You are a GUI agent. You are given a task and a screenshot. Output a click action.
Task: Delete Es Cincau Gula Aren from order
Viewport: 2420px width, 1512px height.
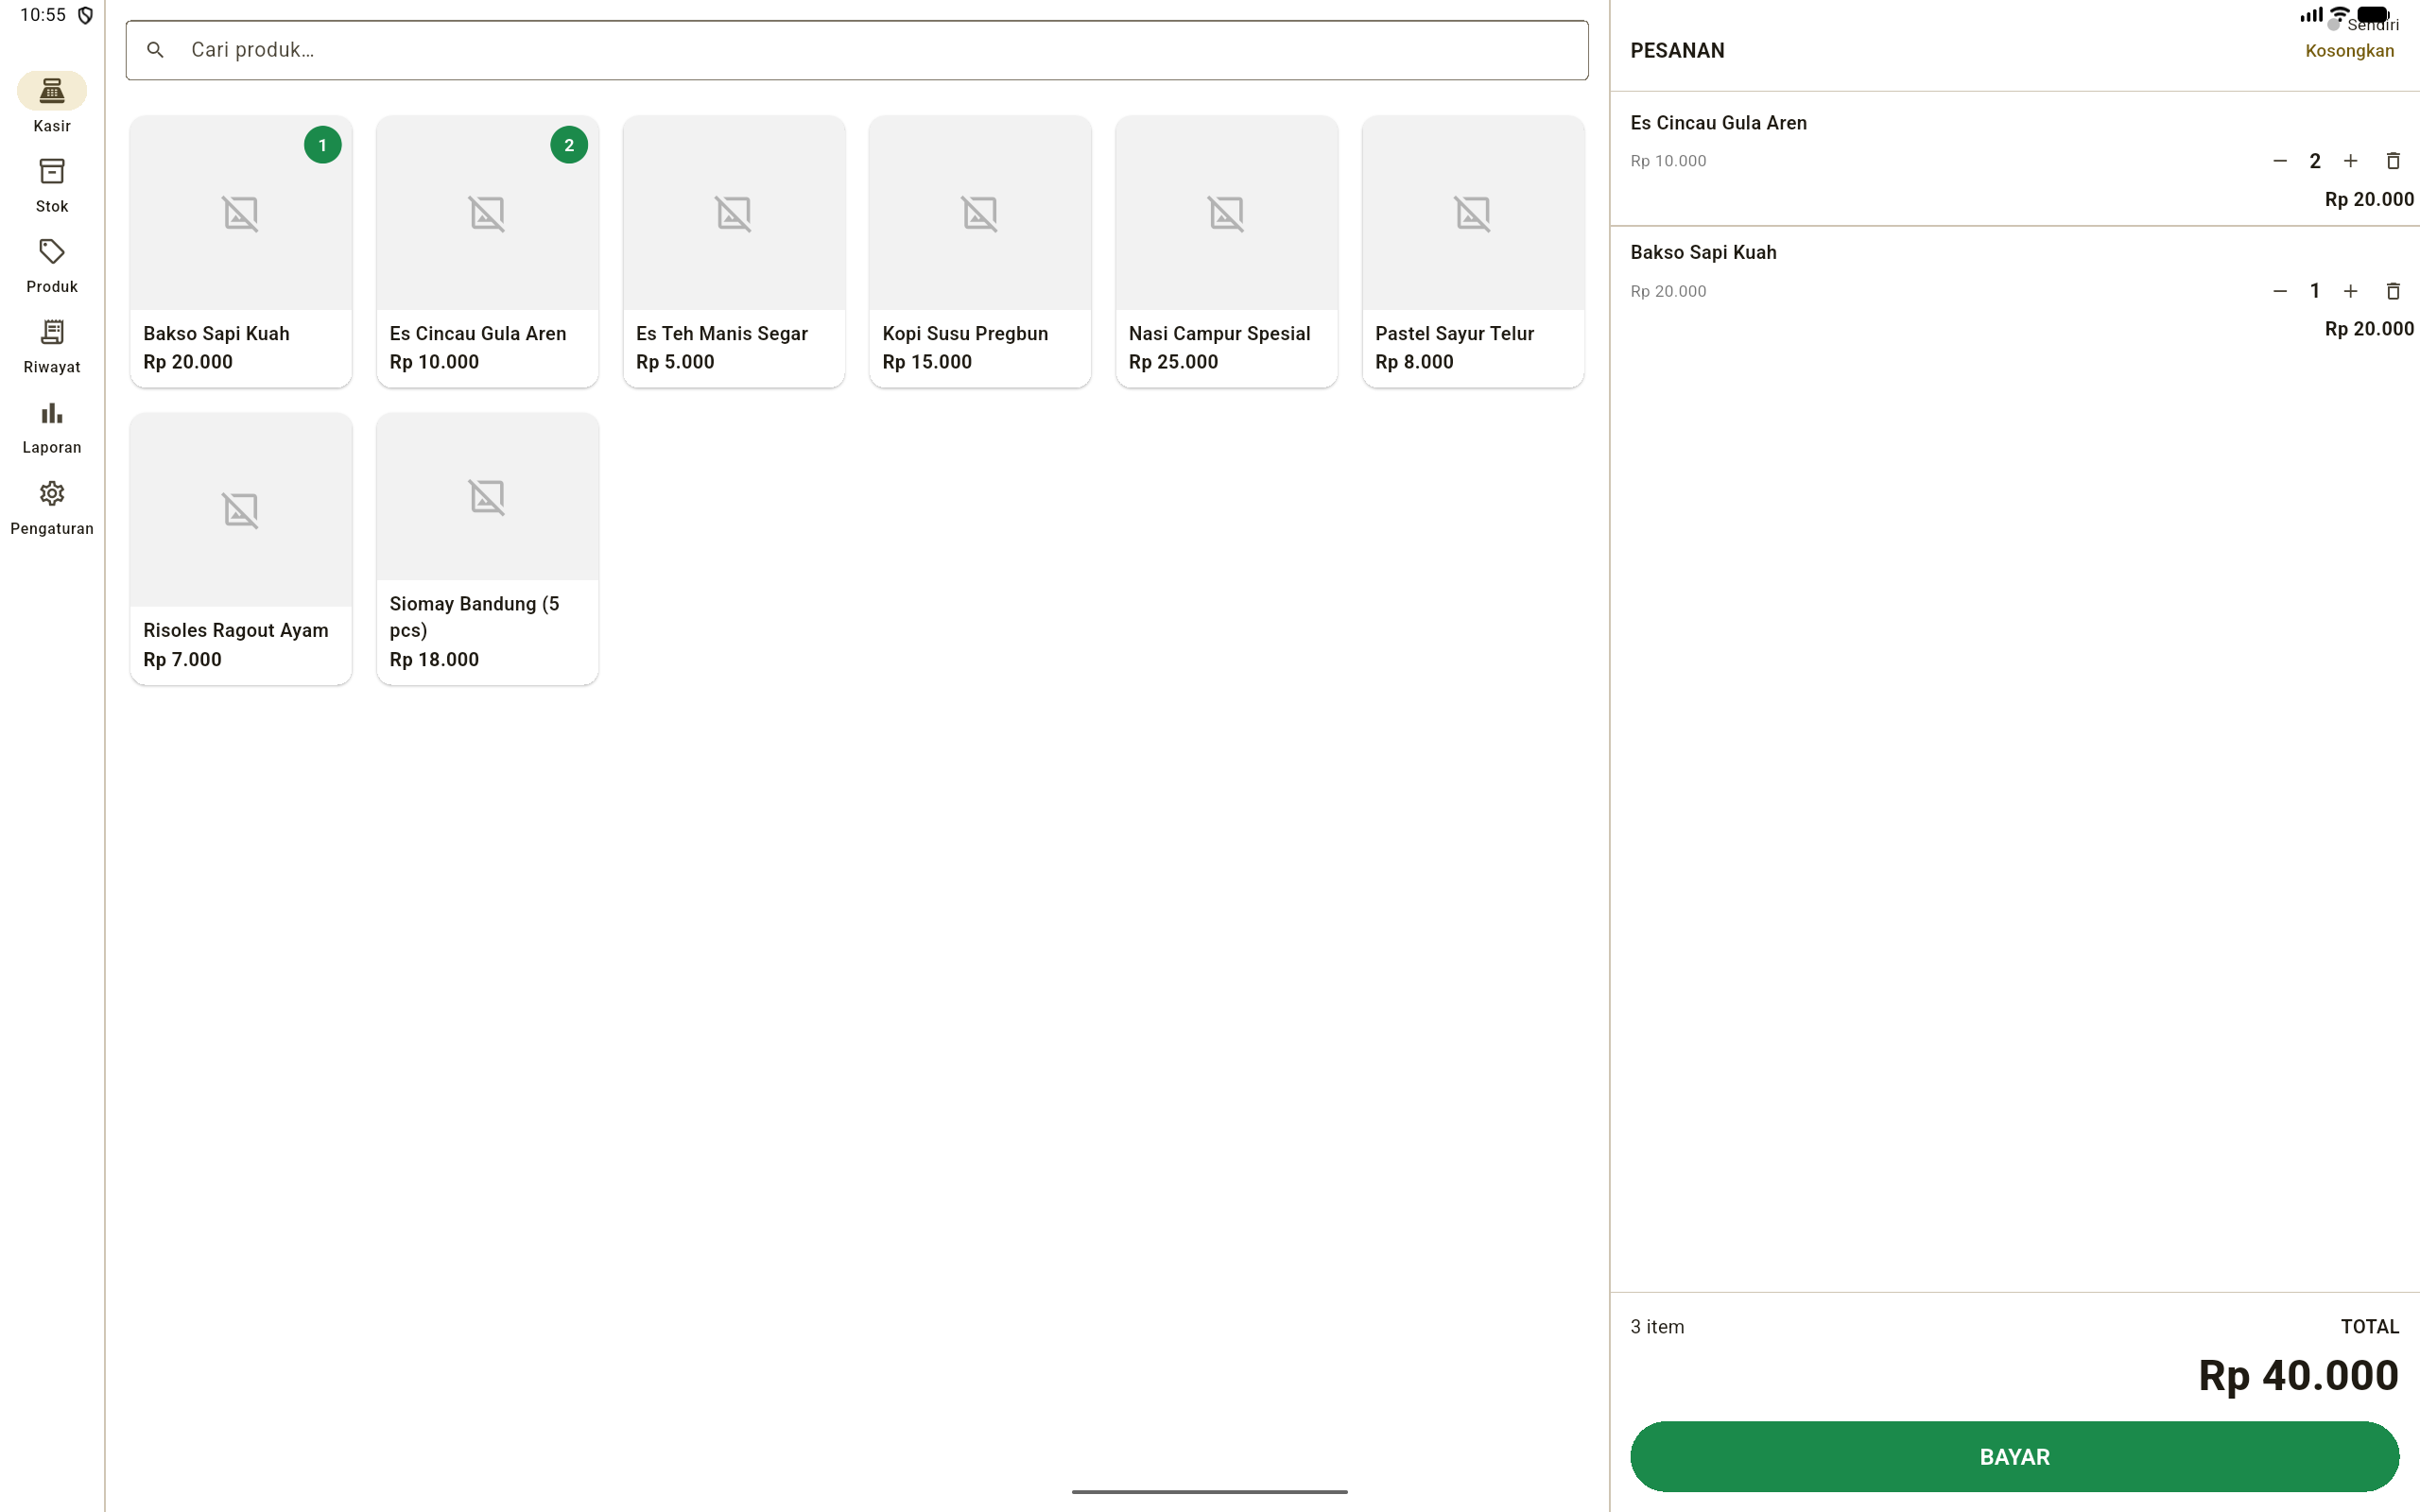[2393, 161]
